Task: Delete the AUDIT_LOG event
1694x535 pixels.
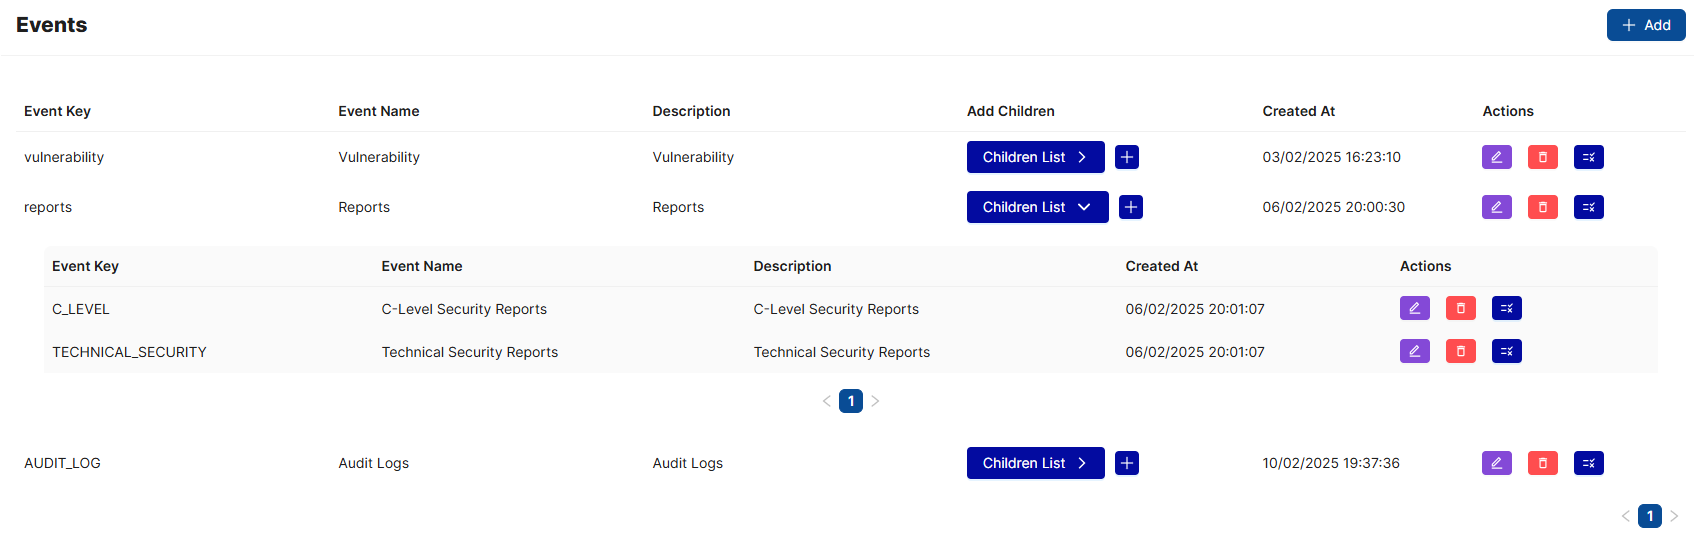Action: point(1542,463)
